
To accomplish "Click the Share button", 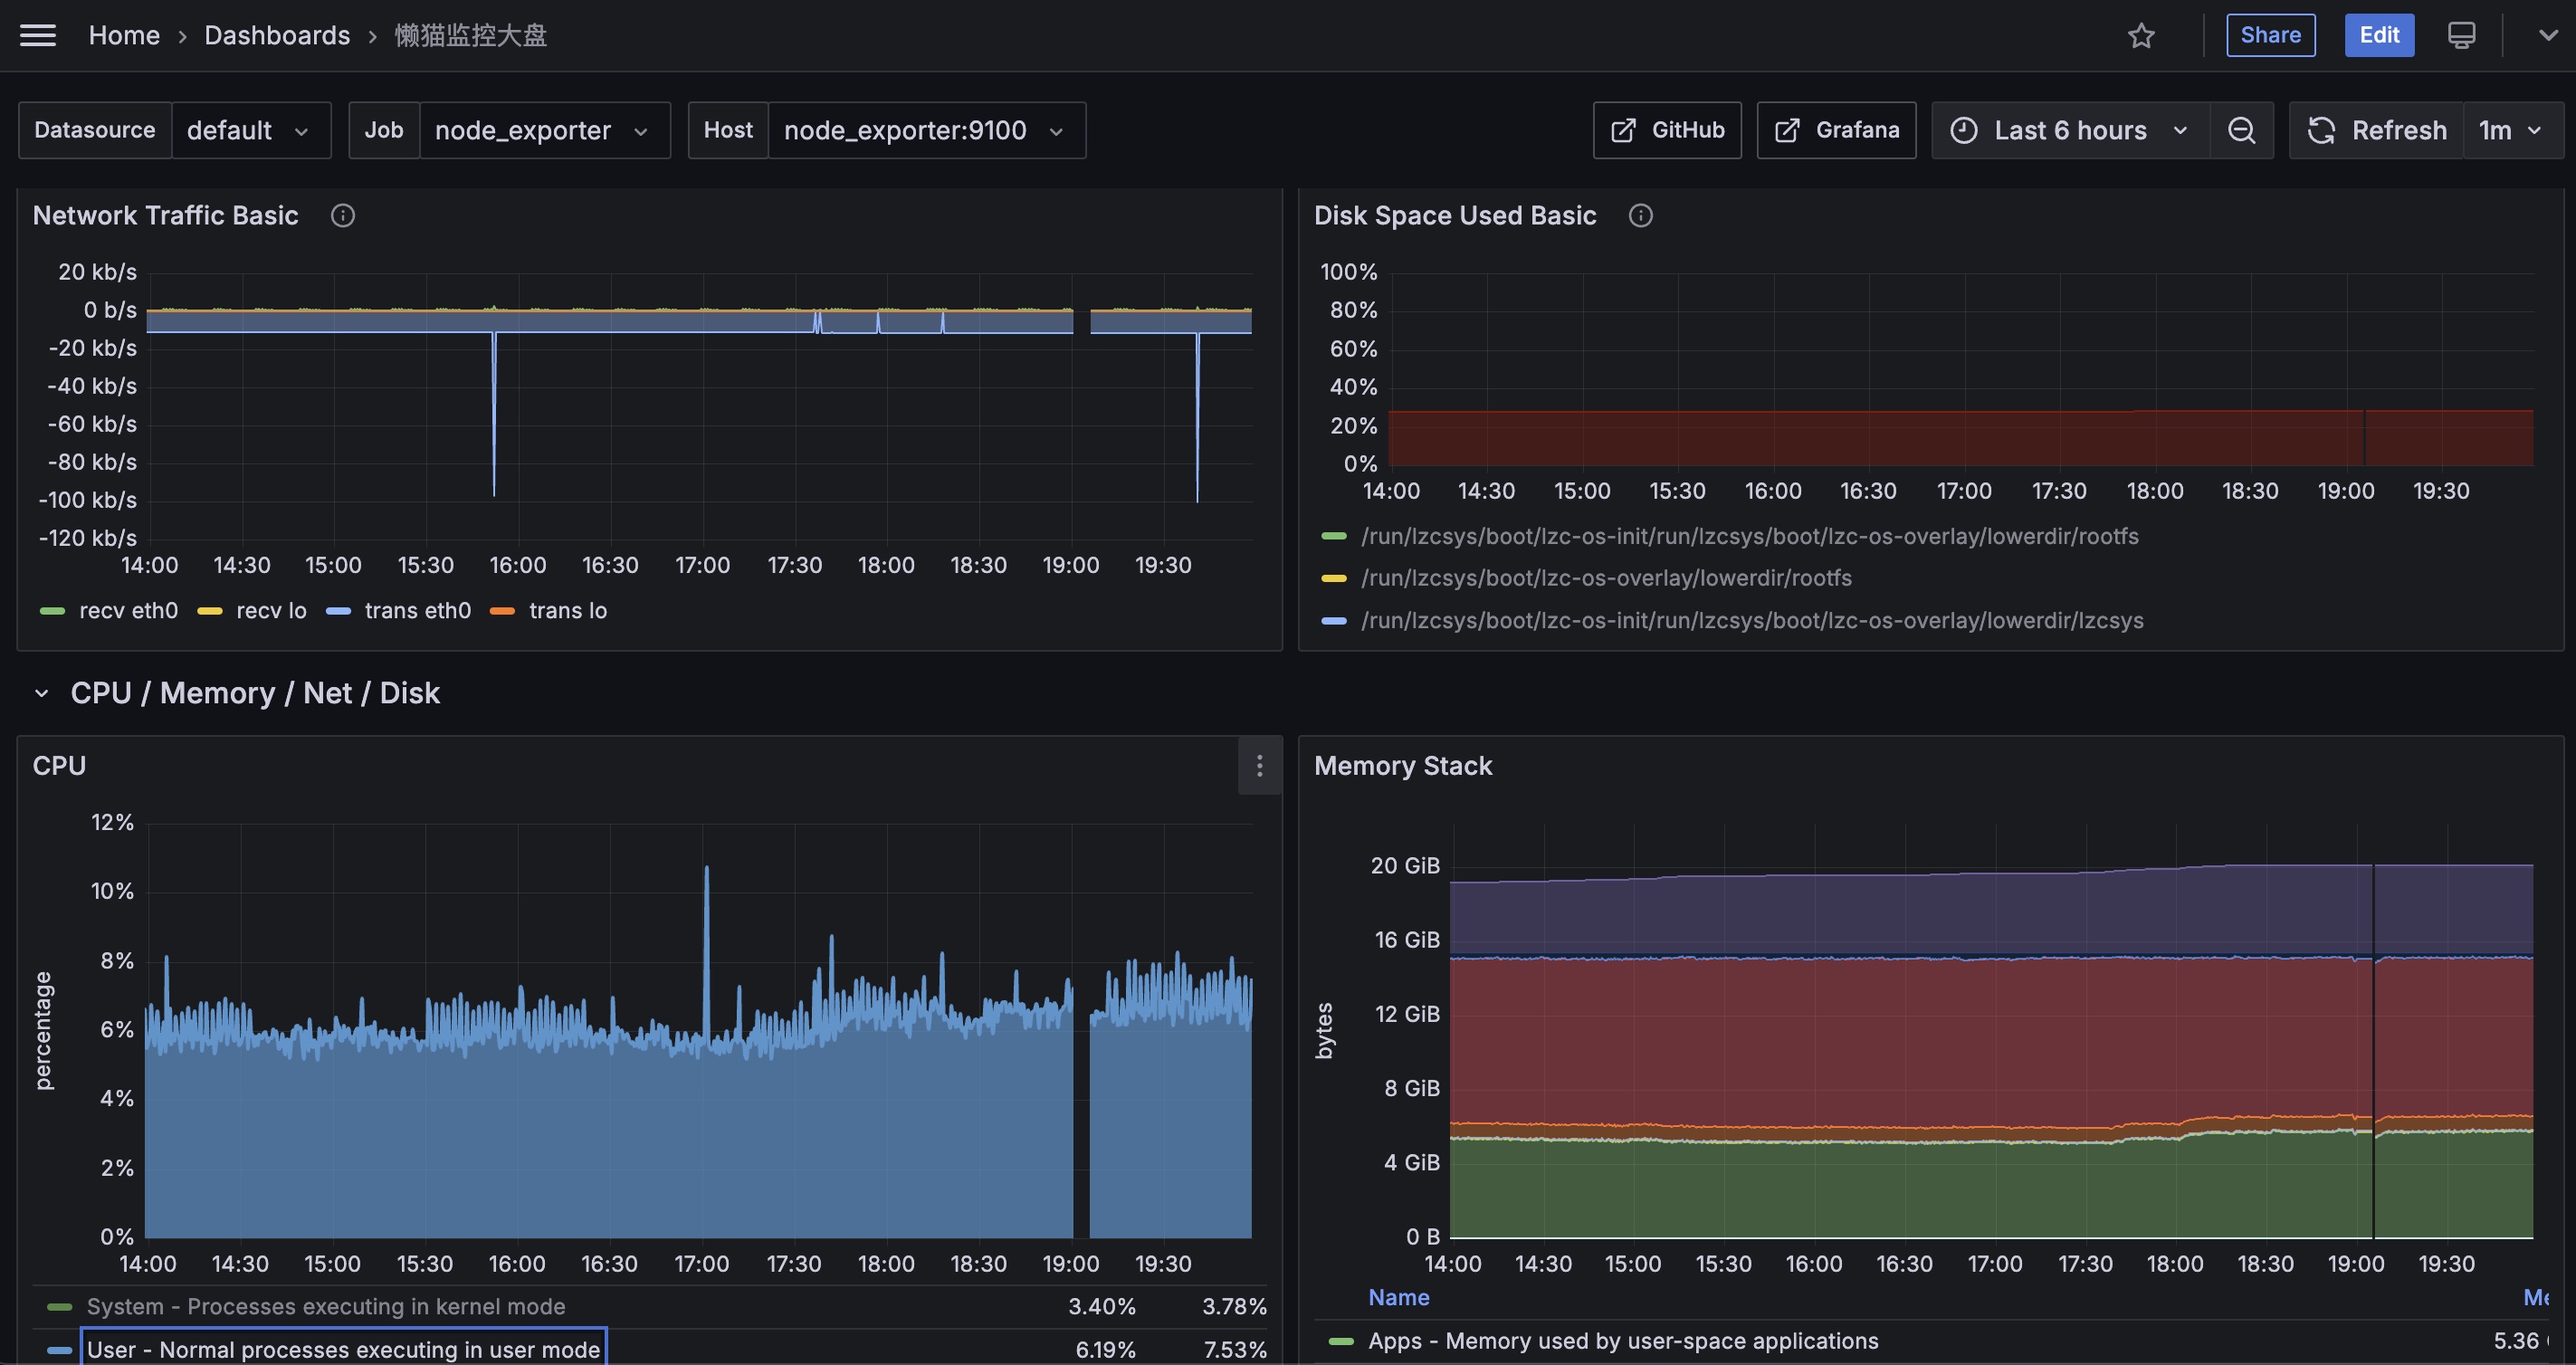I will click(2271, 36).
